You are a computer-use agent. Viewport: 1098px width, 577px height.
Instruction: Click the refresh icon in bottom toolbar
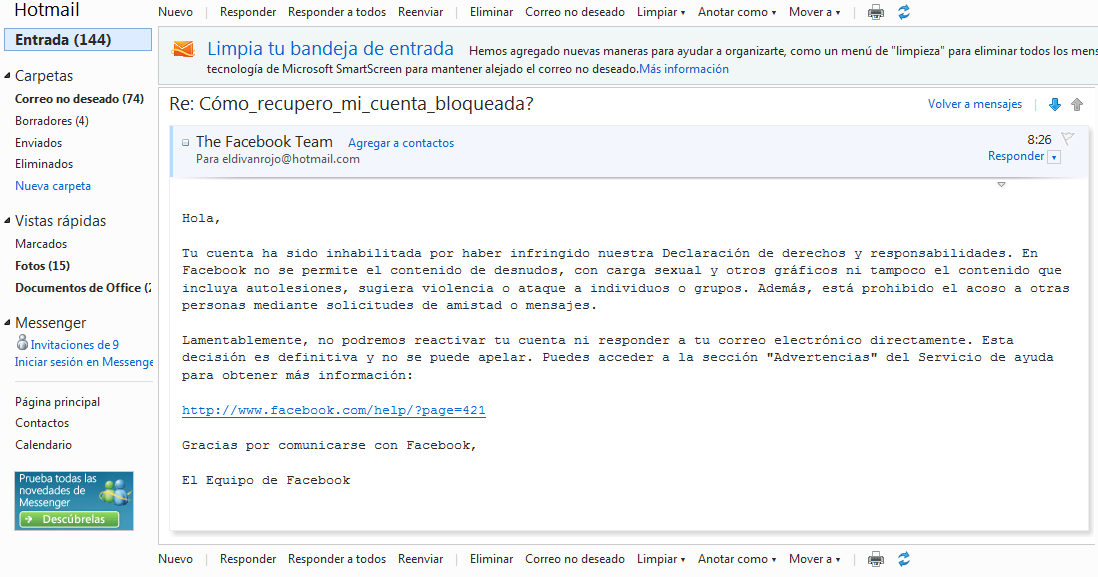pyautogui.click(x=904, y=559)
